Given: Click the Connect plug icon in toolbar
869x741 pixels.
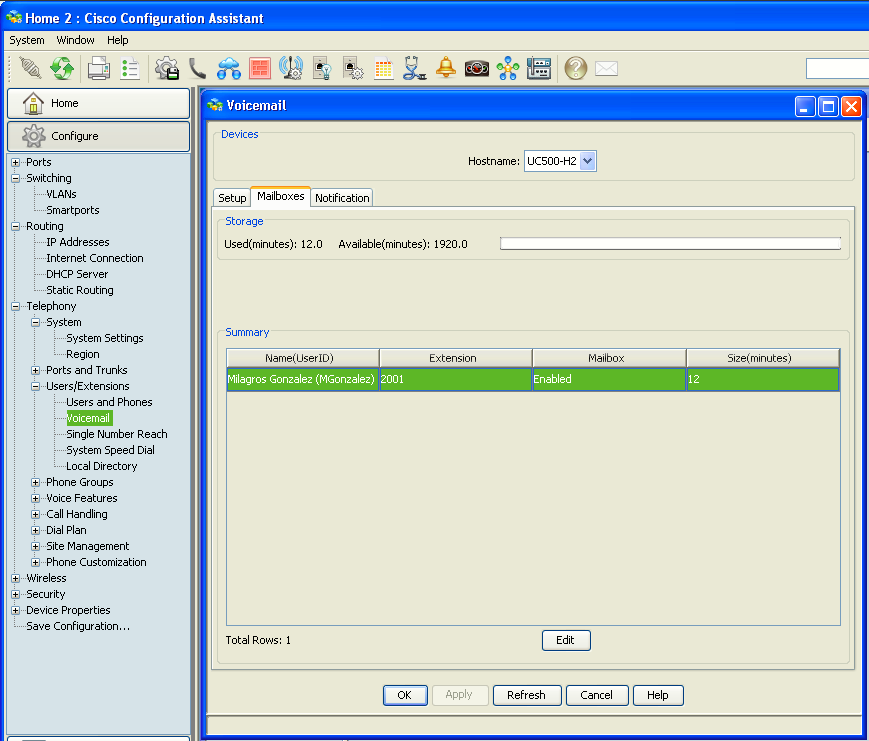Looking at the screenshot, I should click(30, 68).
